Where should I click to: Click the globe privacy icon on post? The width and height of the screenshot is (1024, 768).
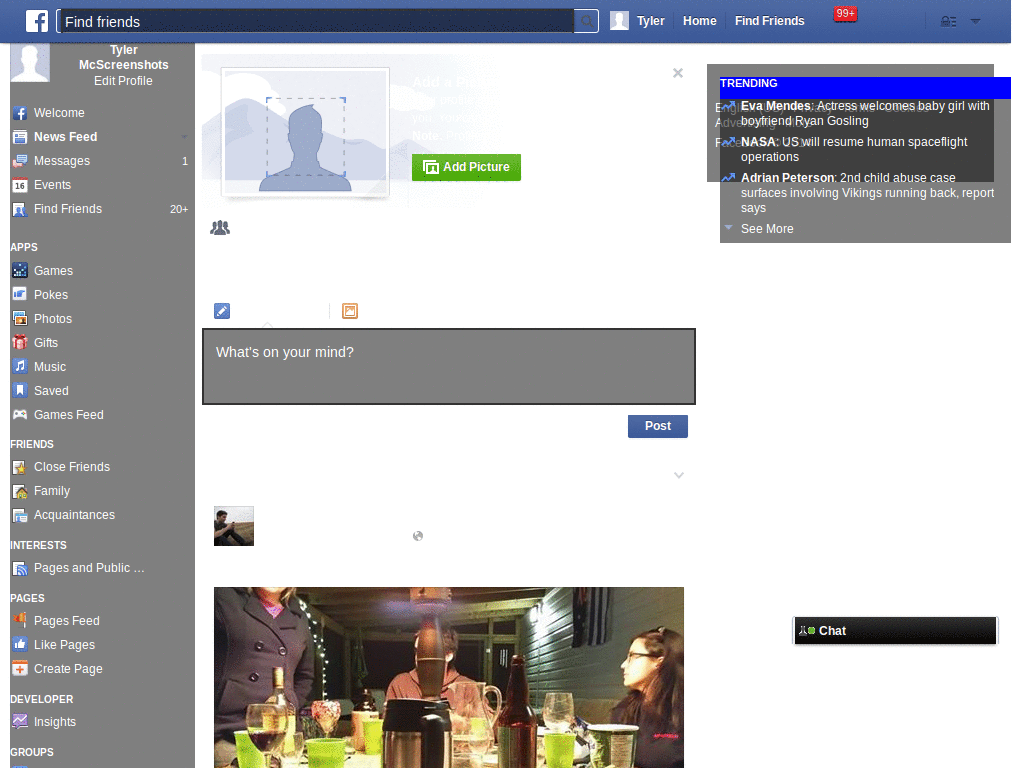click(x=418, y=536)
